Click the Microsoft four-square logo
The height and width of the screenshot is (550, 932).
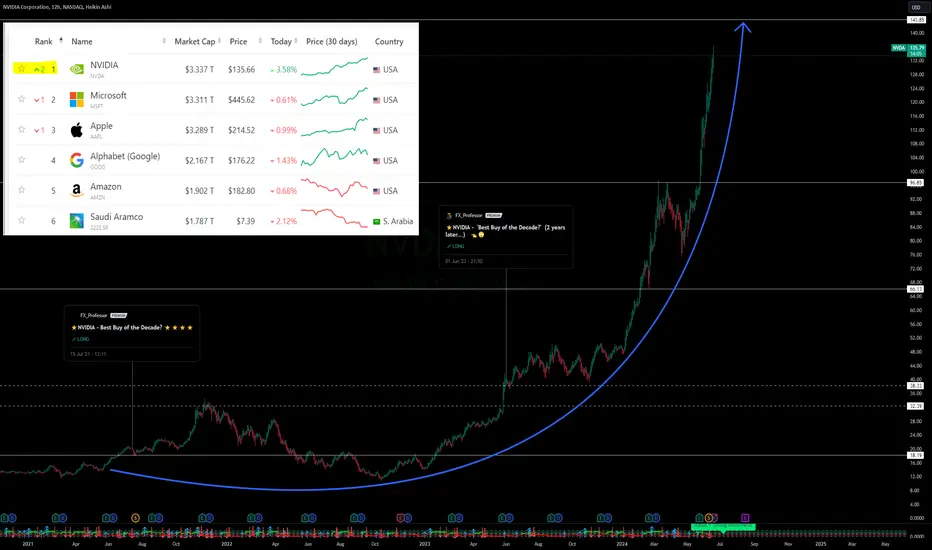(77, 100)
